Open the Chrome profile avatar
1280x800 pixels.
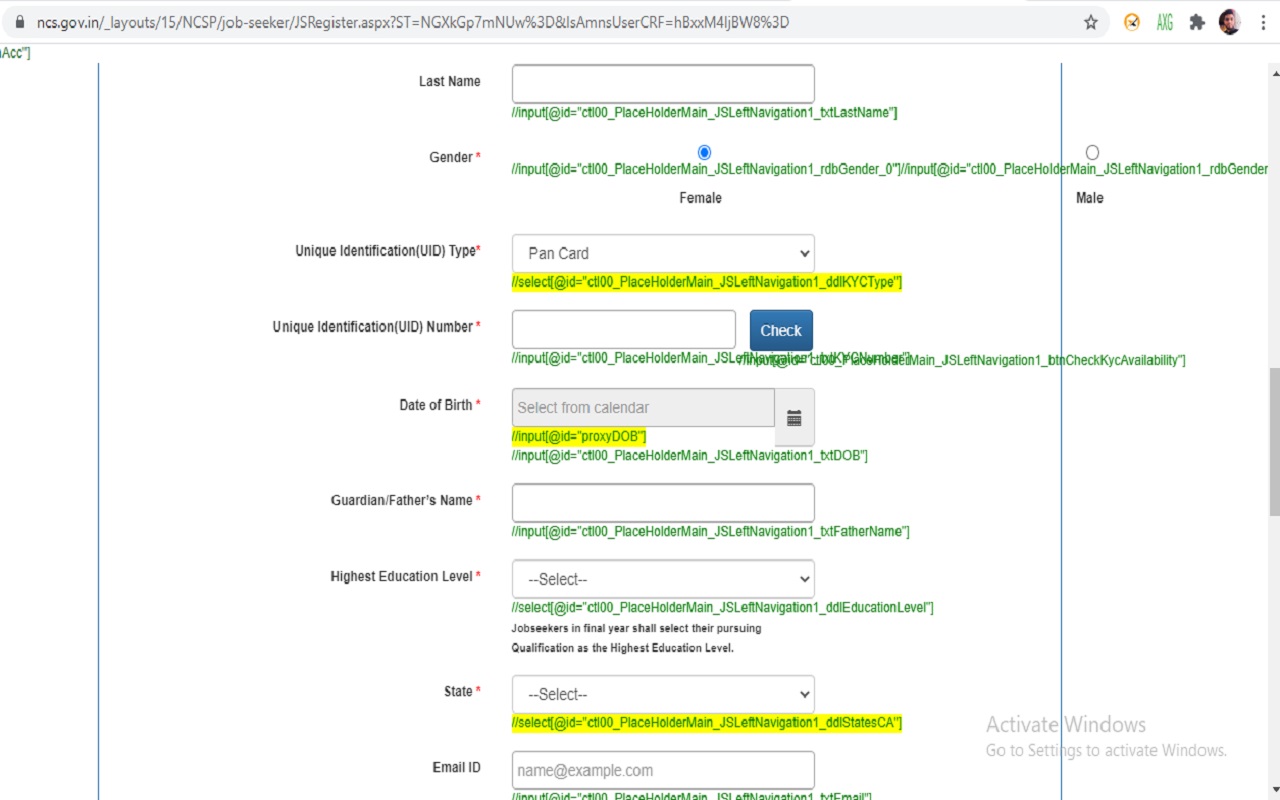pyautogui.click(x=1230, y=22)
